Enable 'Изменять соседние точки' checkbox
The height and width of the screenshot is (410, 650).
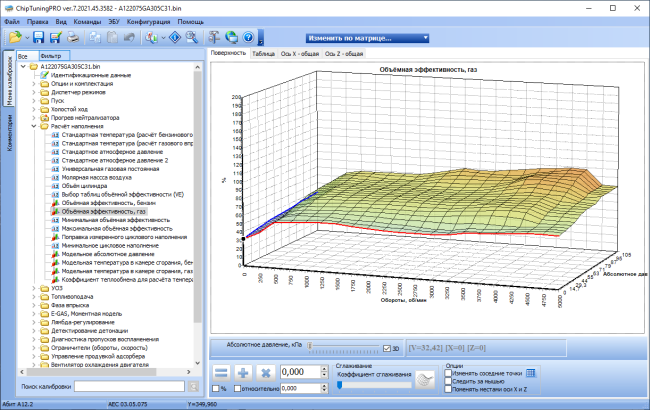point(448,373)
